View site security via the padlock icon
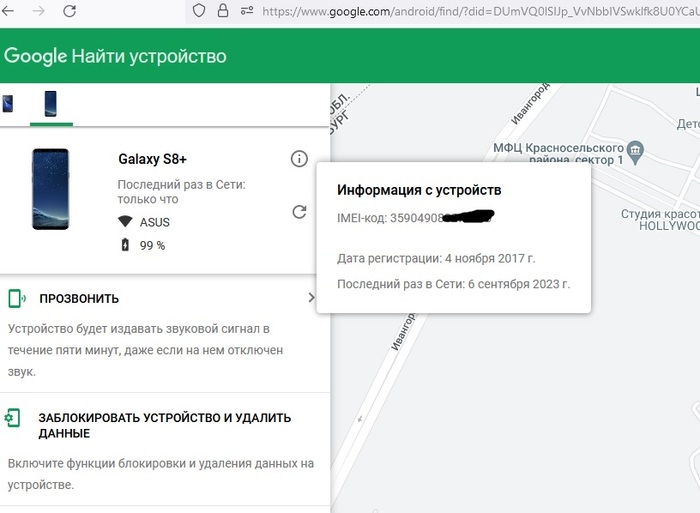This screenshot has width=700, height=513. (223, 10)
